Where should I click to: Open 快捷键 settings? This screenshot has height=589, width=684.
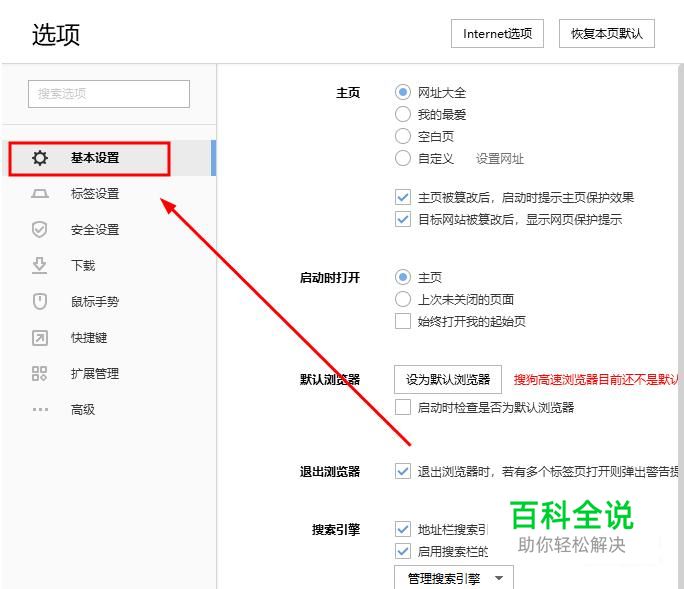tap(108, 338)
